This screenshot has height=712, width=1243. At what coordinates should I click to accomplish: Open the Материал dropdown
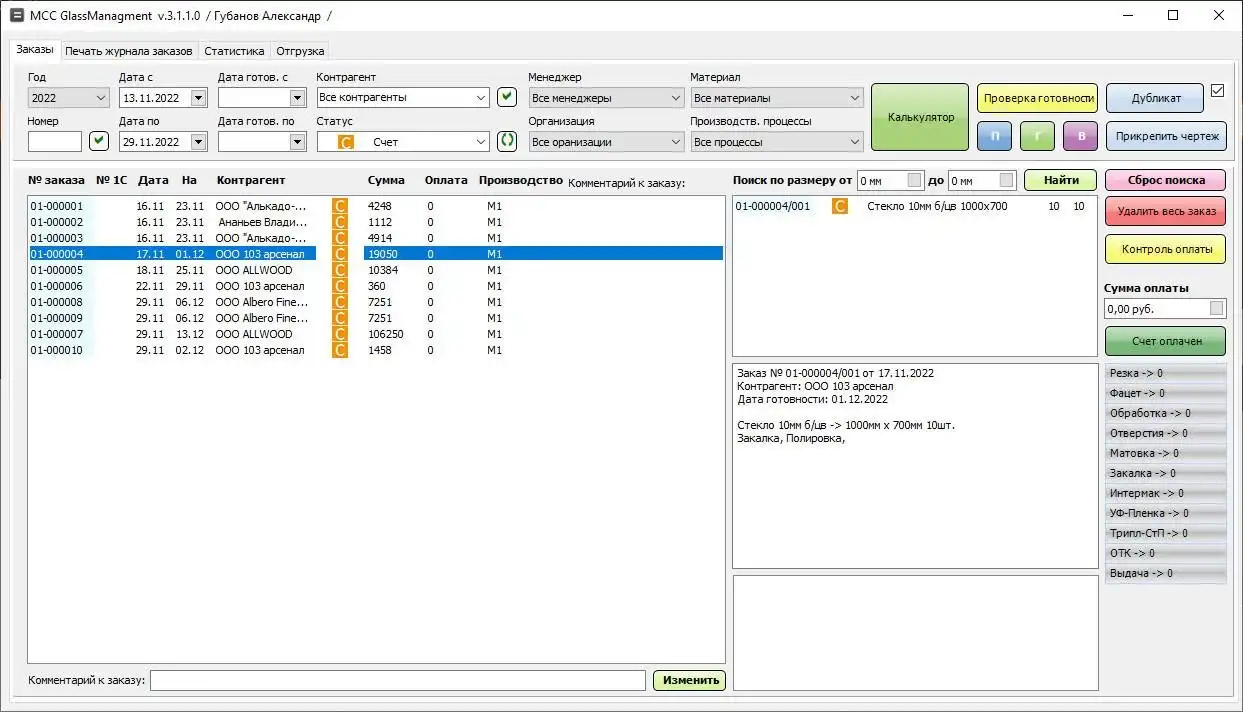[x=853, y=97]
